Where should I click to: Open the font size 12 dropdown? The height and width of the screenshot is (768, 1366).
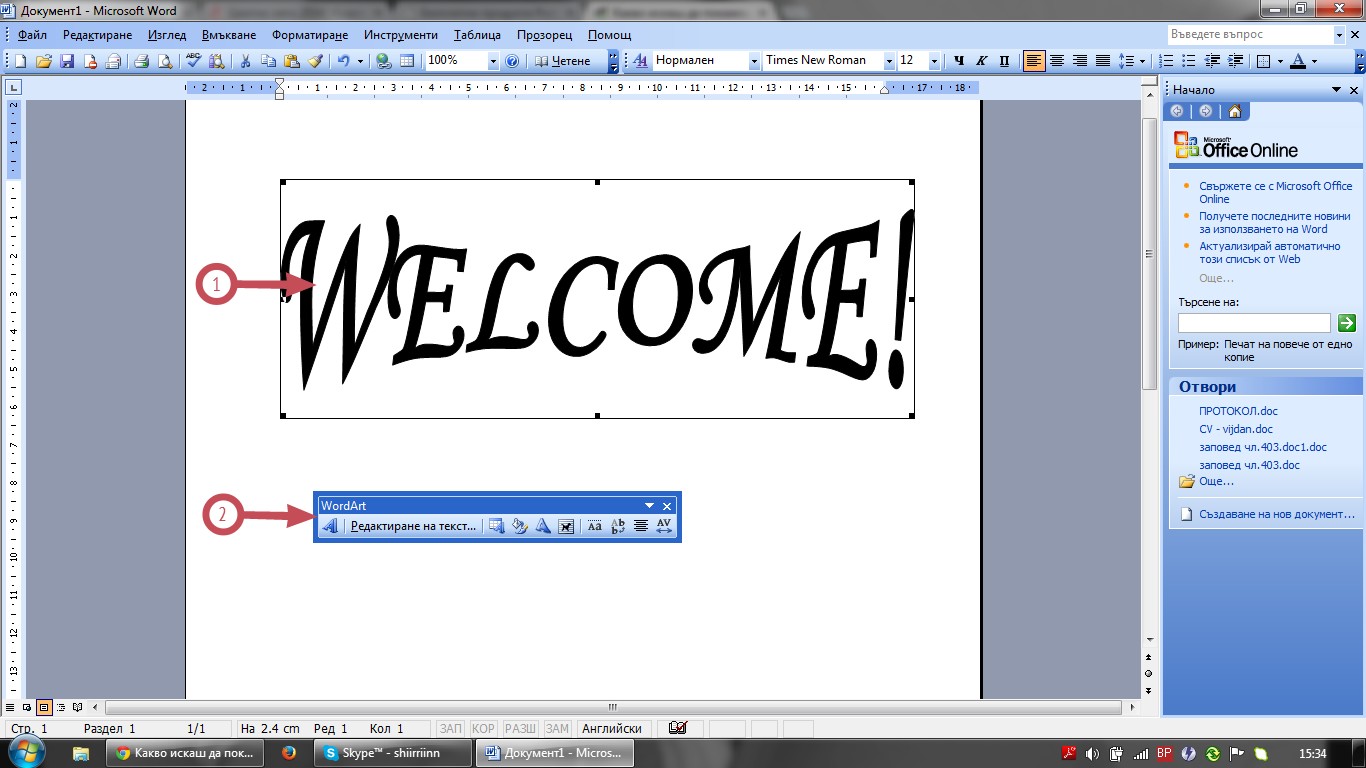coord(934,61)
